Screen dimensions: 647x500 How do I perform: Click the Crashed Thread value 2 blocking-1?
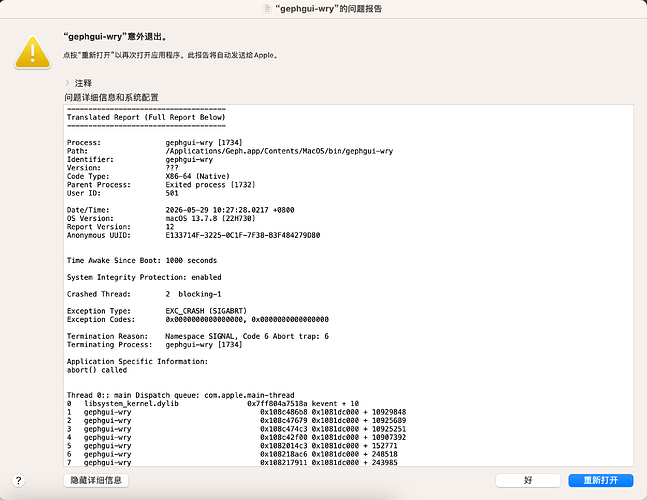click(194, 294)
